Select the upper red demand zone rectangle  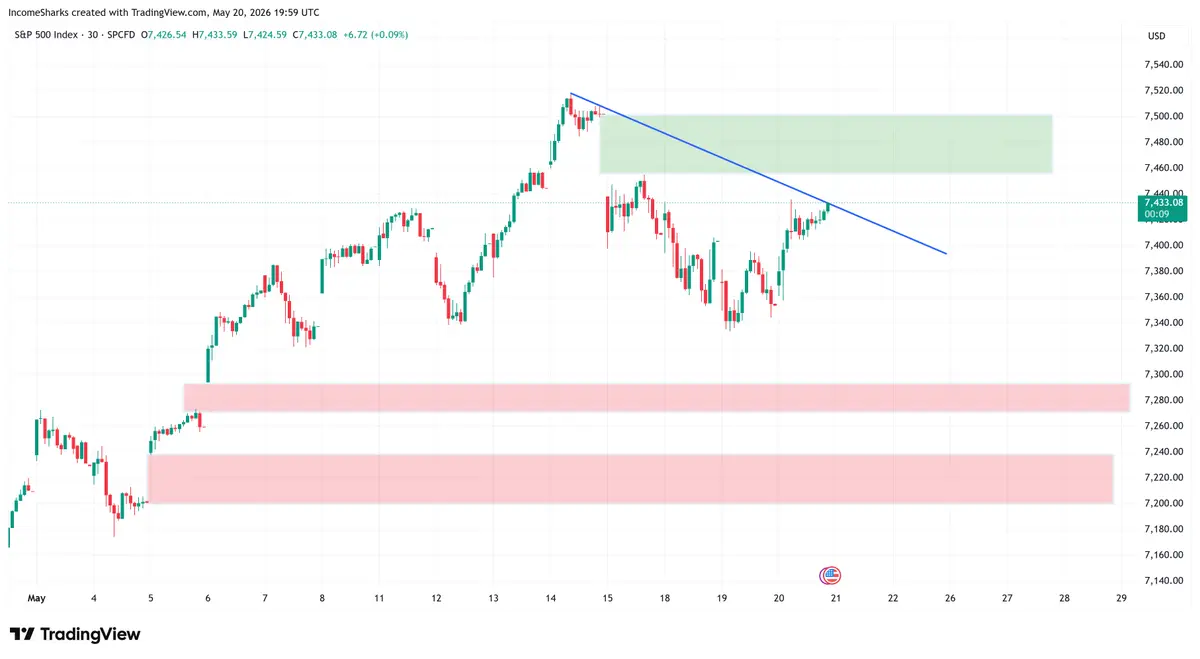coord(656,397)
